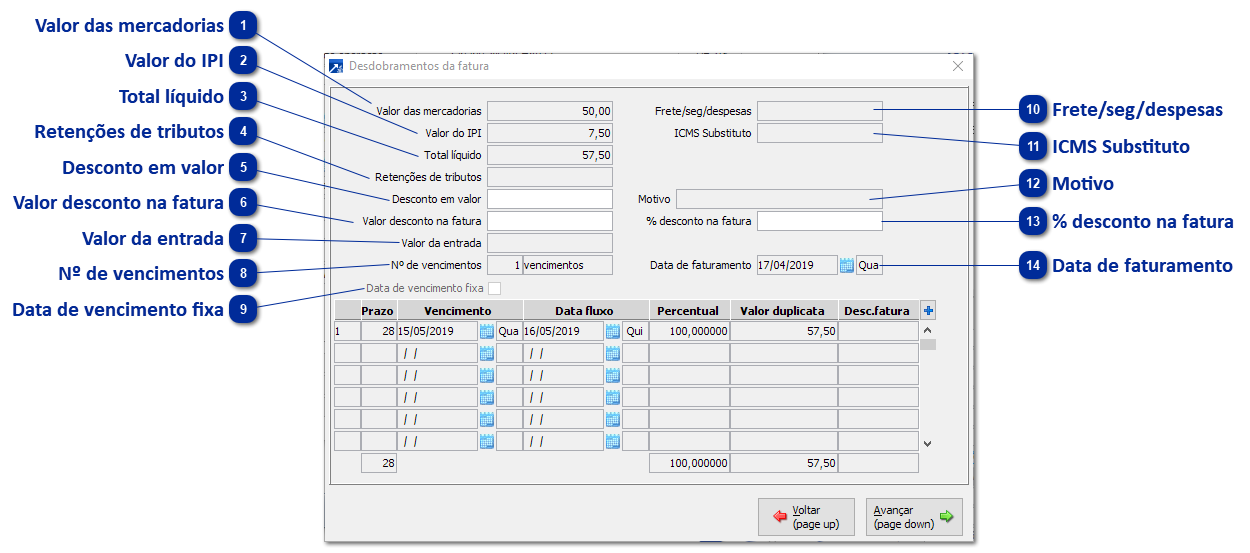Click the Prazo total 28 in the totals row
1250x553 pixels.
pos(378,463)
